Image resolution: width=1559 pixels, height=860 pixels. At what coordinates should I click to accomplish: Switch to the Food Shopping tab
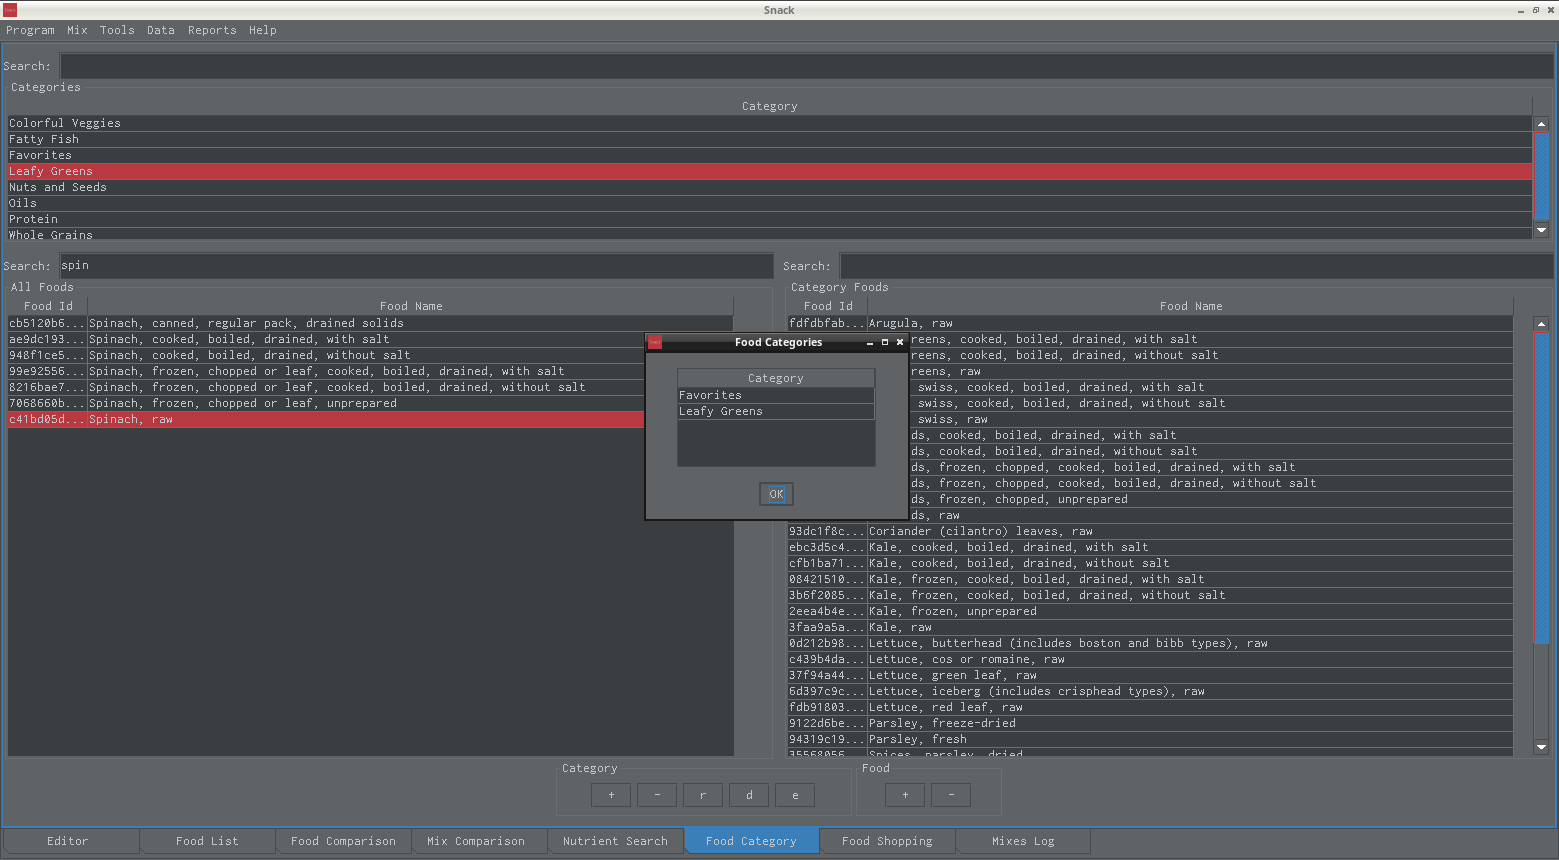coord(887,841)
